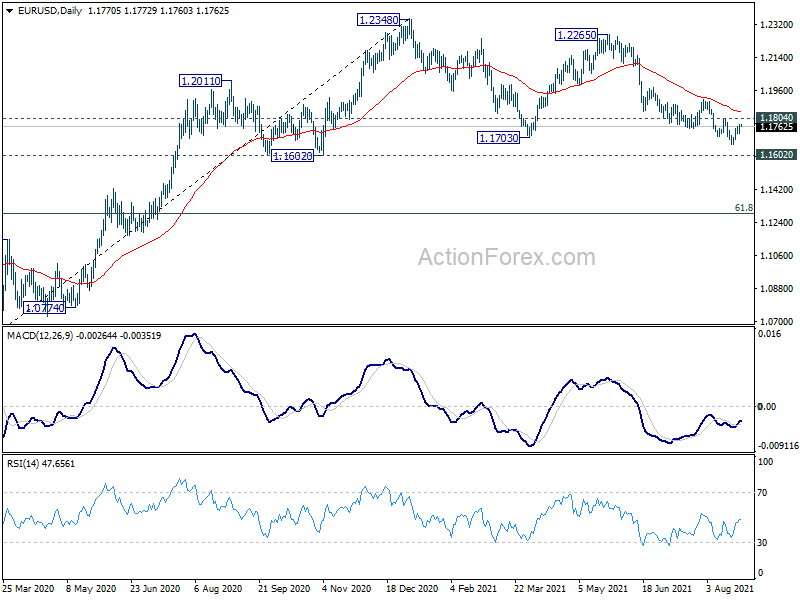This screenshot has height=600, width=800.
Task: Select the 1.23480 price label
Action: pyautogui.click(x=378, y=20)
